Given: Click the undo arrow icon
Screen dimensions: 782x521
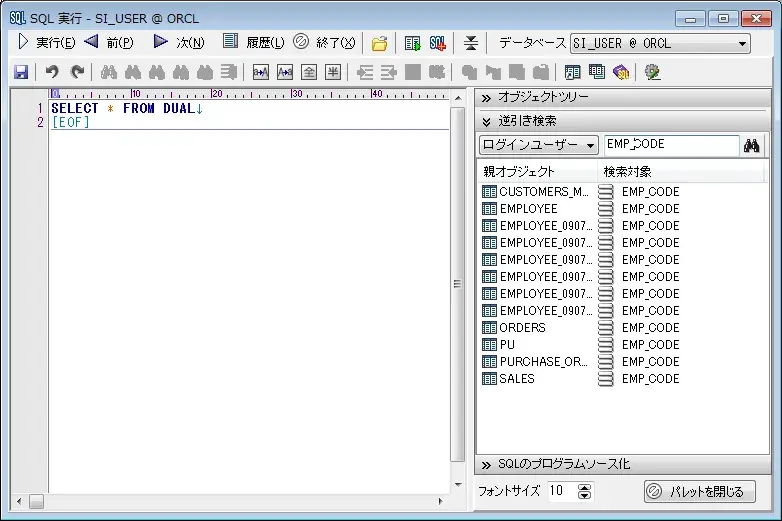Looking at the screenshot, I should click(x=52, y=72).
